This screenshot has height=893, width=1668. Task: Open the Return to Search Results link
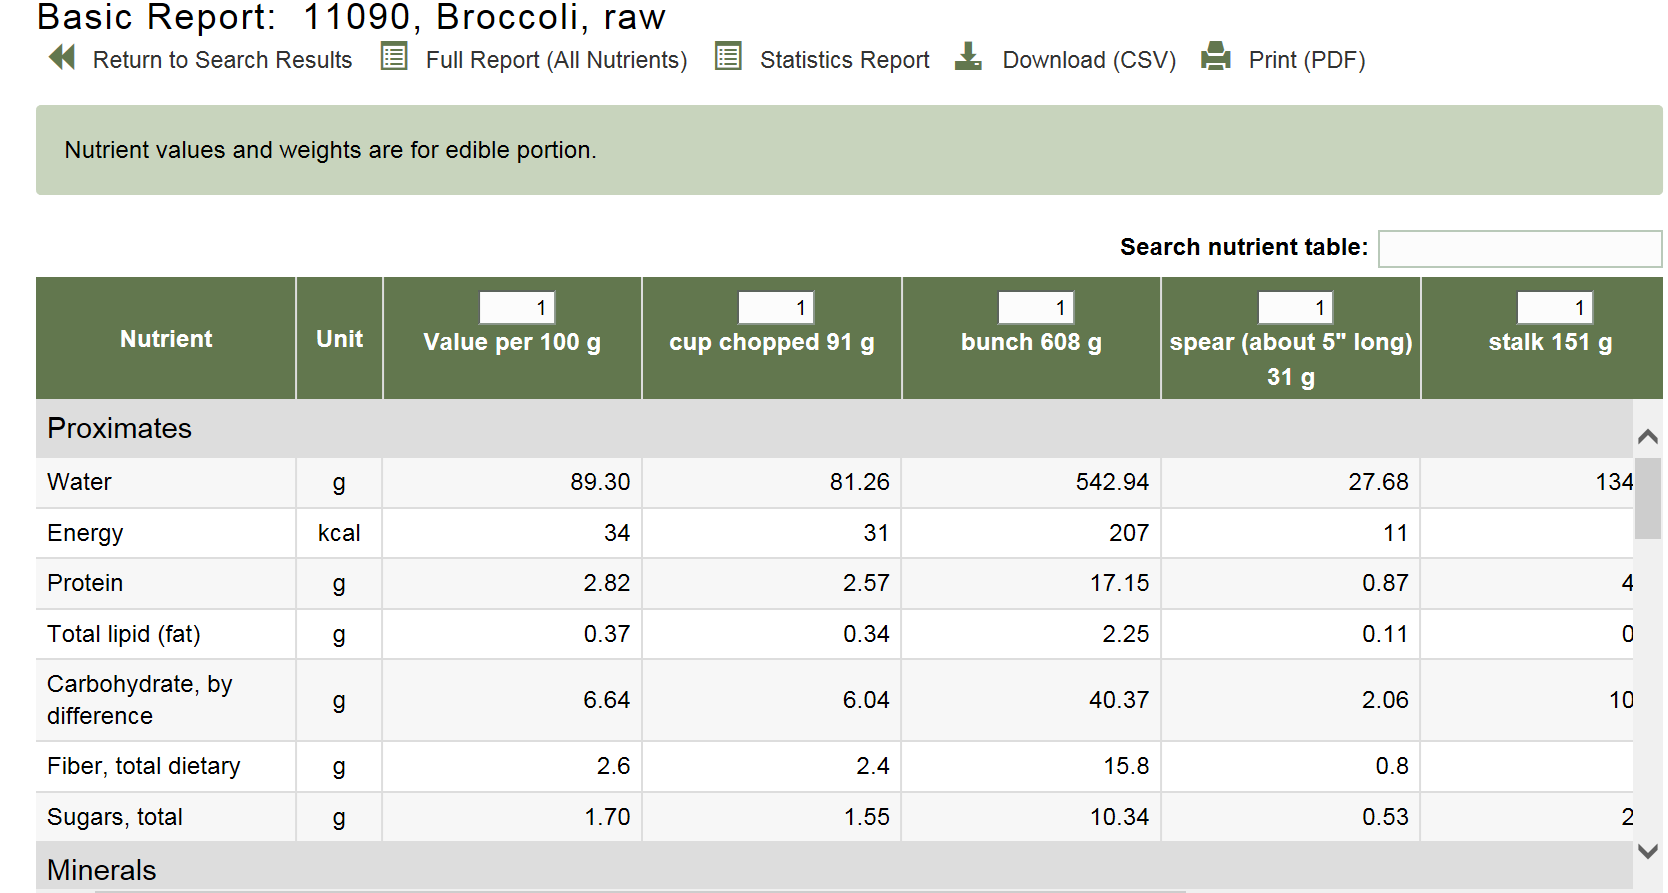coord(222,60)
